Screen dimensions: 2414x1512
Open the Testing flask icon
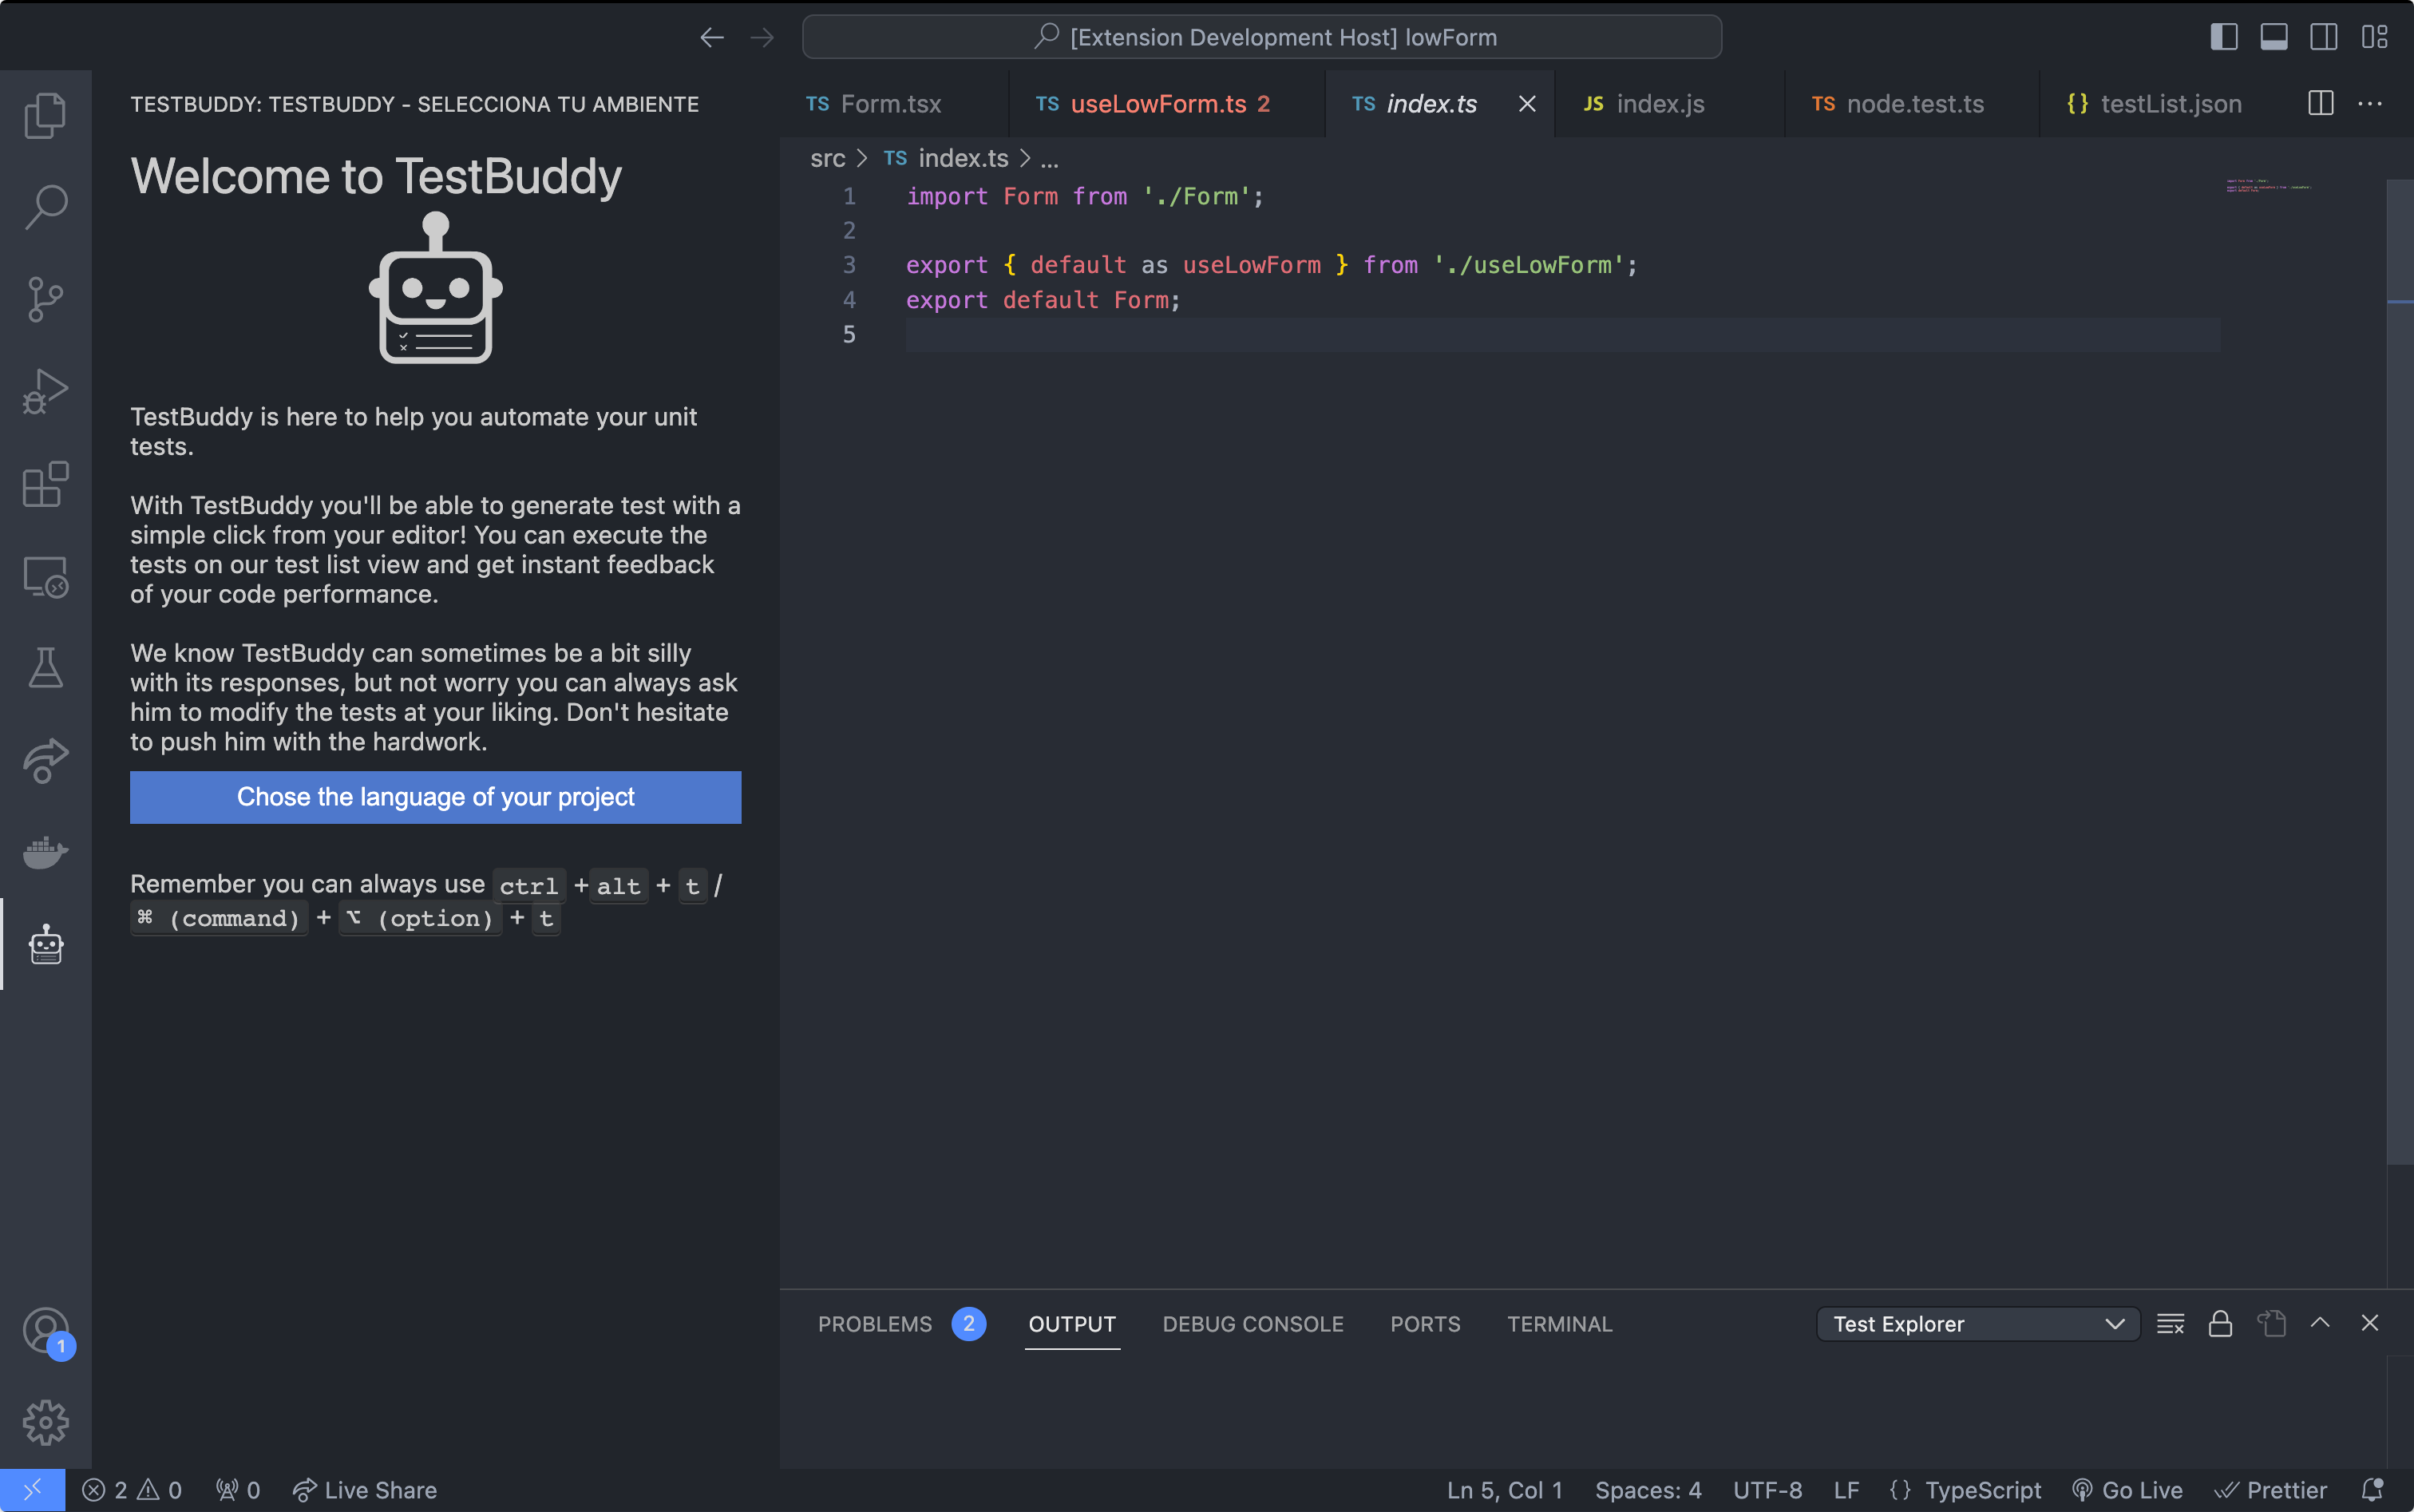(x=45, y=668)
